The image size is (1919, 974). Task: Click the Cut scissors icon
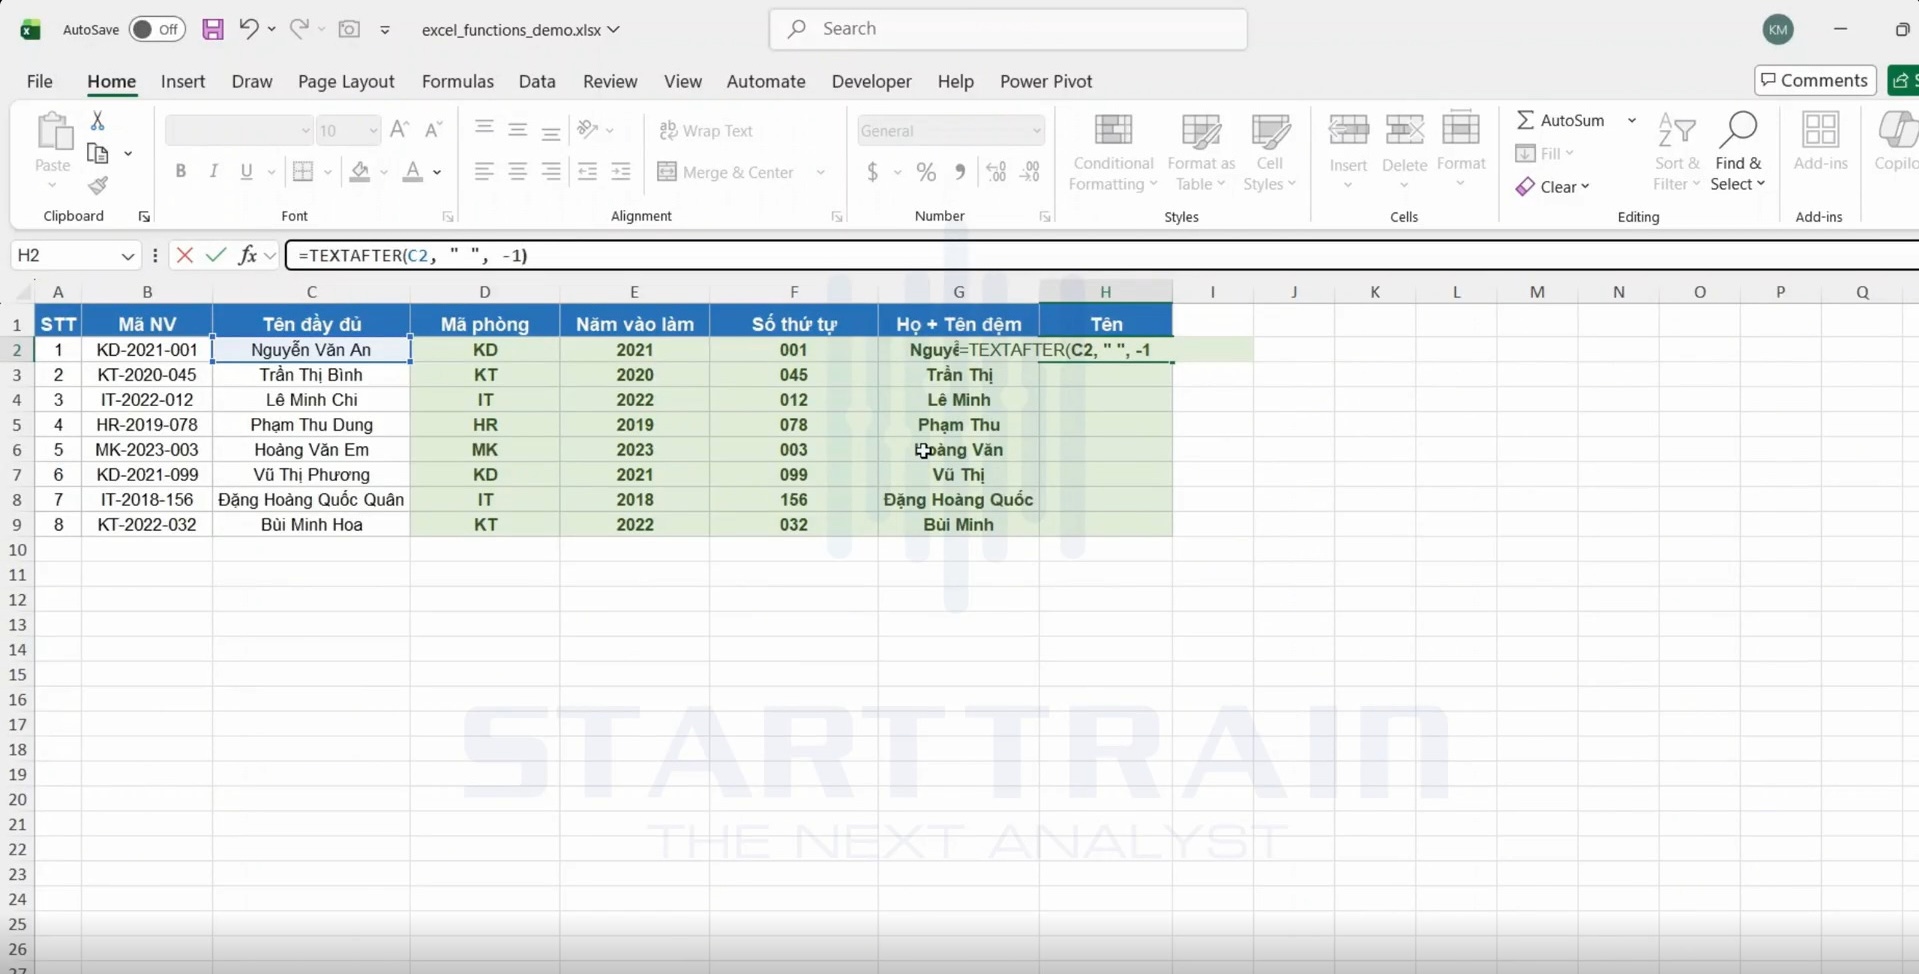pyautogui.click(x=97, y=121)
